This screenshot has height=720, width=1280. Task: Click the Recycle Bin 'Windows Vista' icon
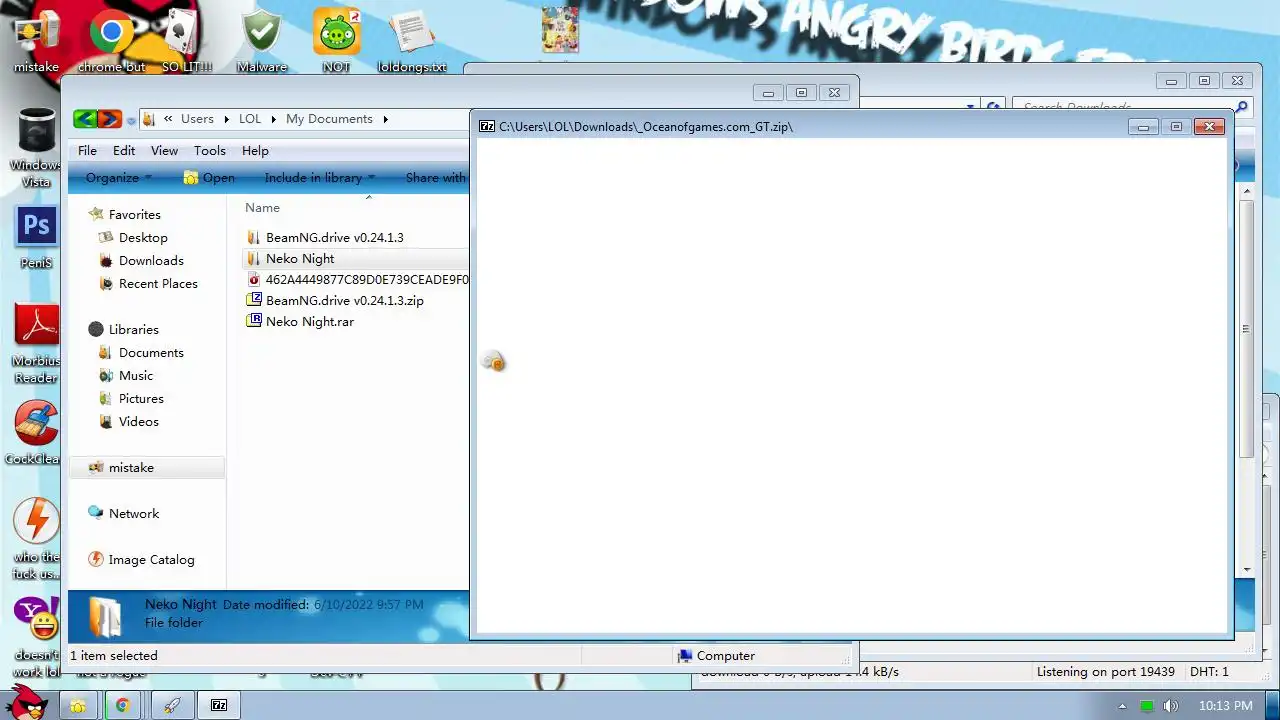click(x=36, y=148)
